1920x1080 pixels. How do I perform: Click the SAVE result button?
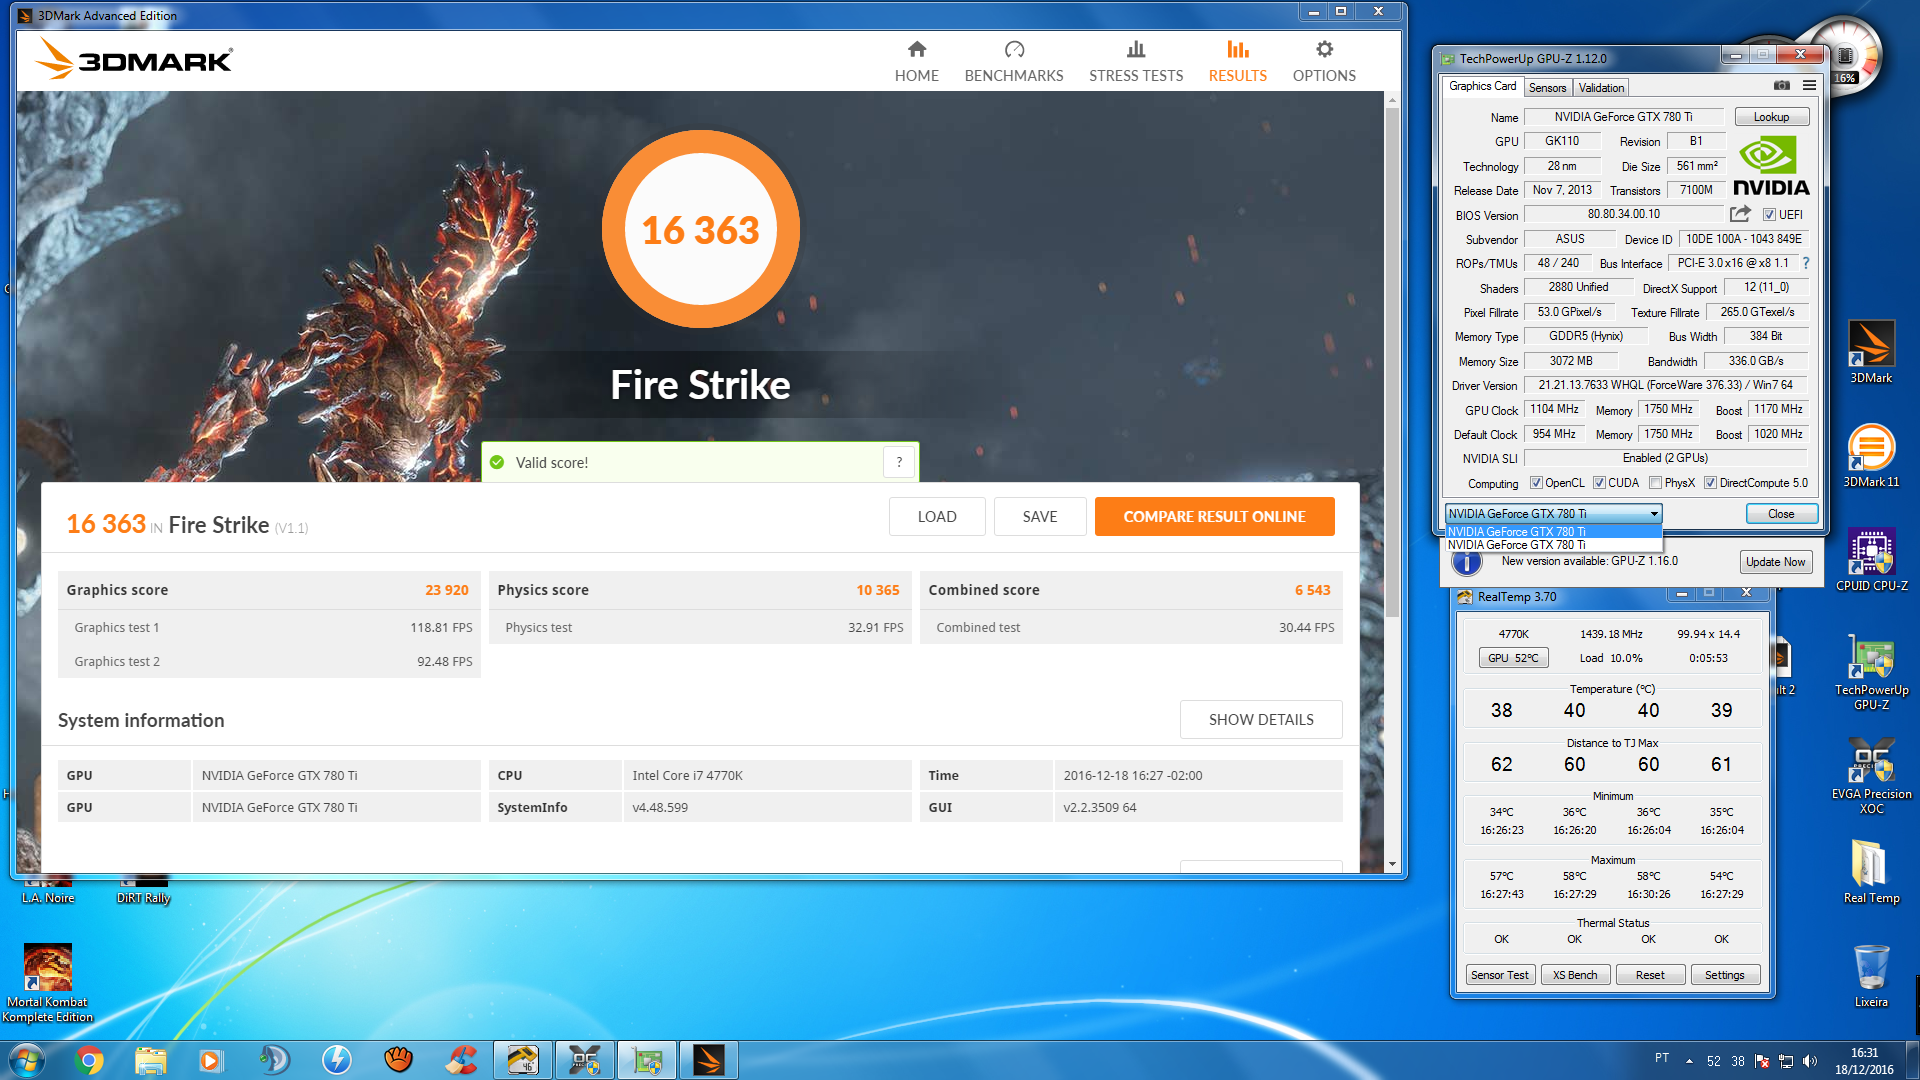click(1040, 517)
